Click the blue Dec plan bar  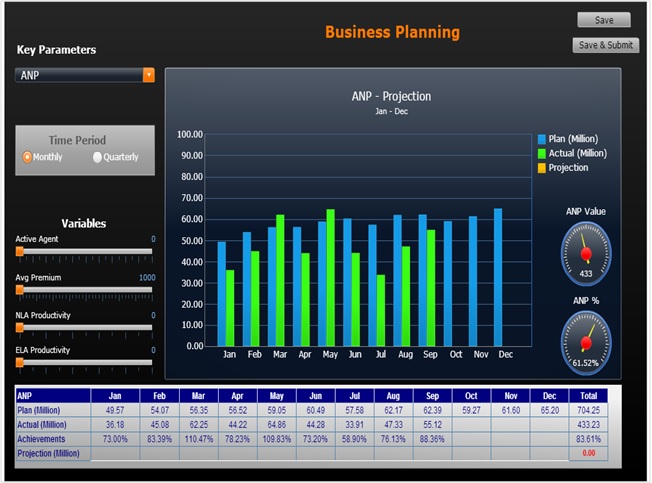click(x=498, y=277)
